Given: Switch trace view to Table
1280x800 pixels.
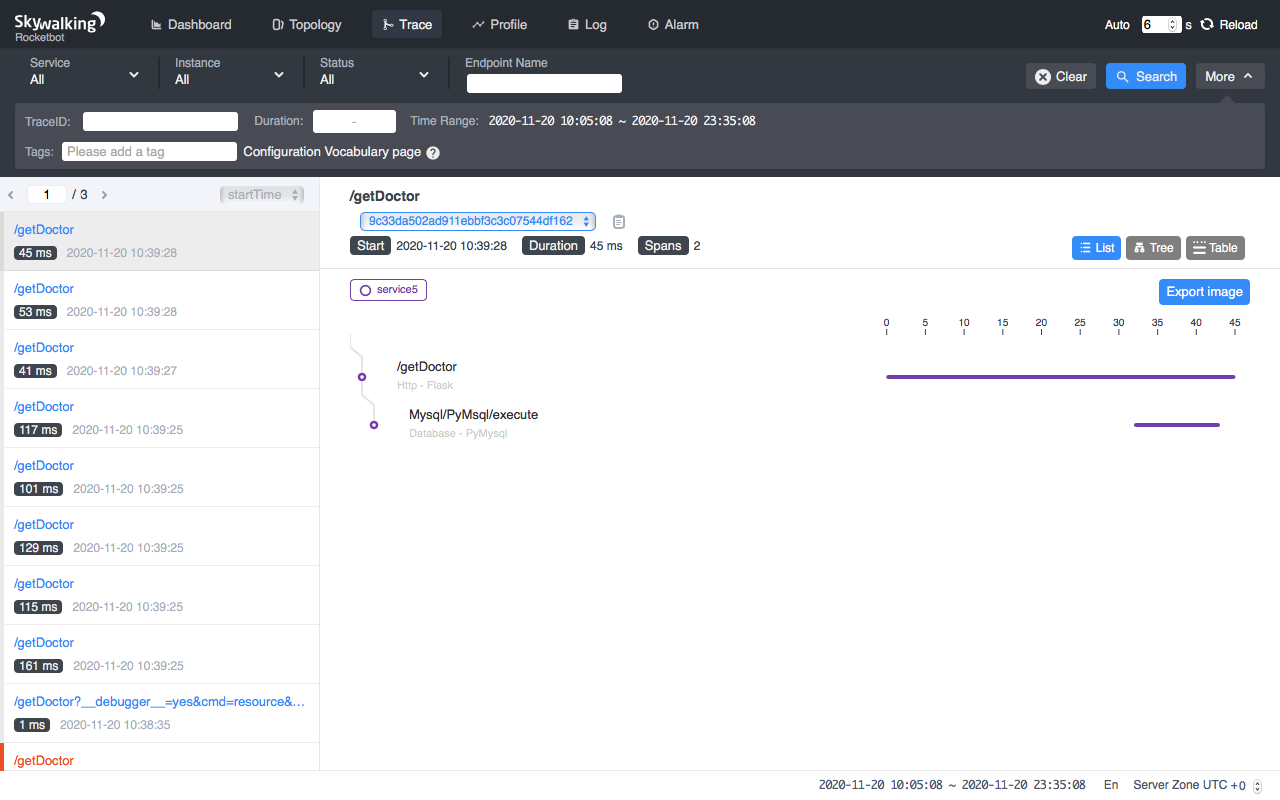Looking at the screenshot, I should 1215,248.
